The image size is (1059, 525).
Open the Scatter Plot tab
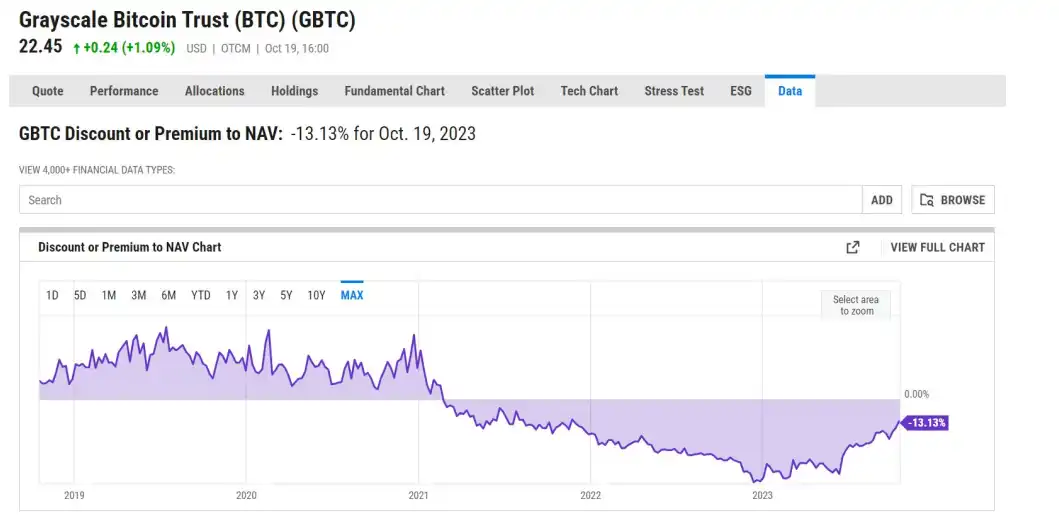(502, 91)
